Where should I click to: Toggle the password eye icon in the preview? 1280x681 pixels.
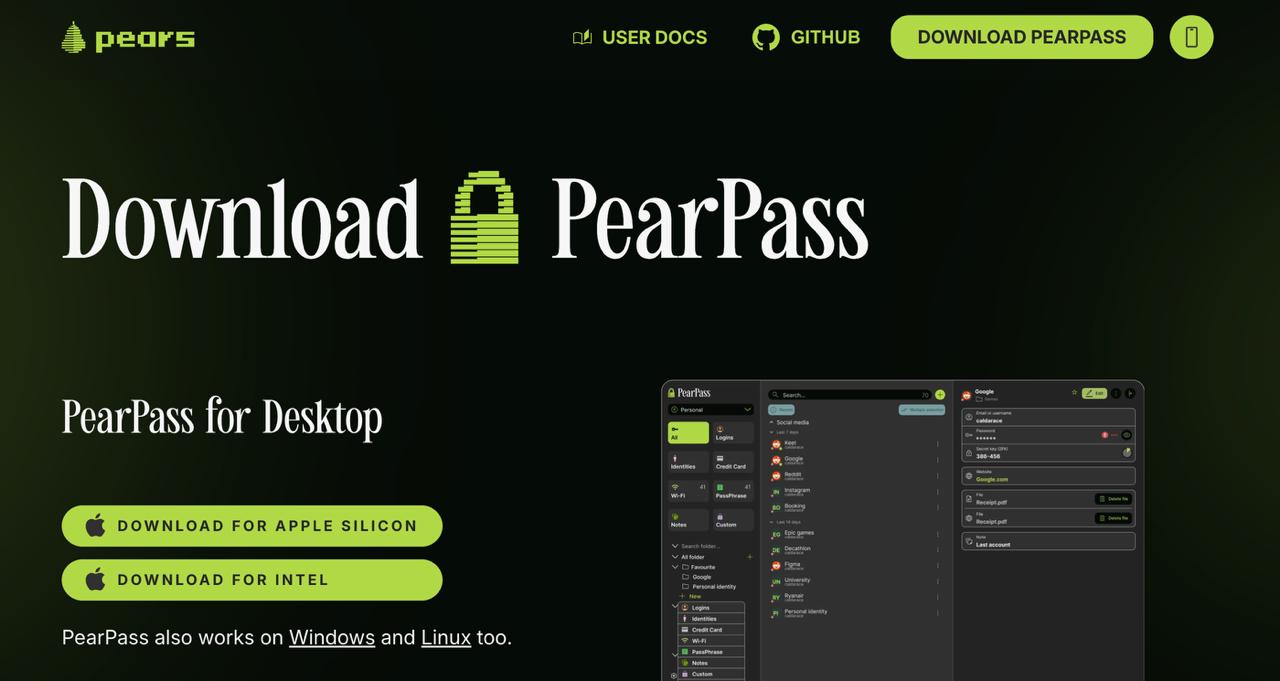click(x=1126, y=435)
